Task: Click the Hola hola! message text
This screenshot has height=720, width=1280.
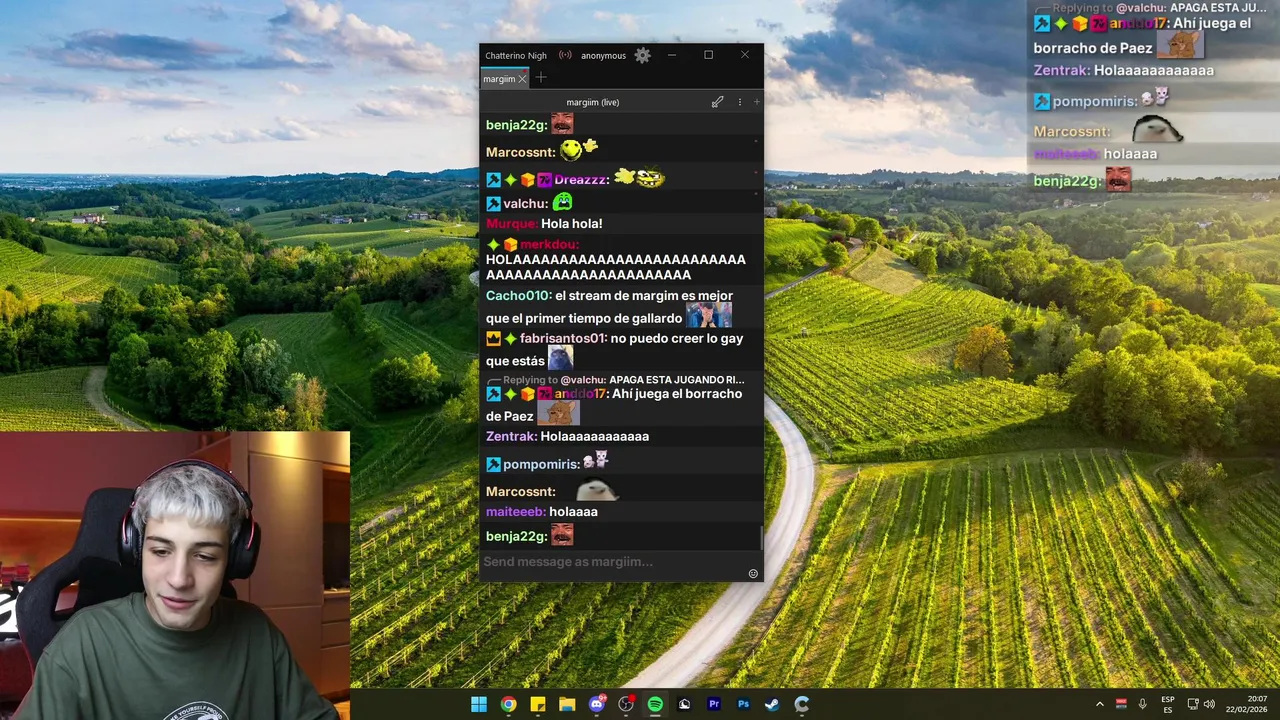Action: click(x=572, y=224)
